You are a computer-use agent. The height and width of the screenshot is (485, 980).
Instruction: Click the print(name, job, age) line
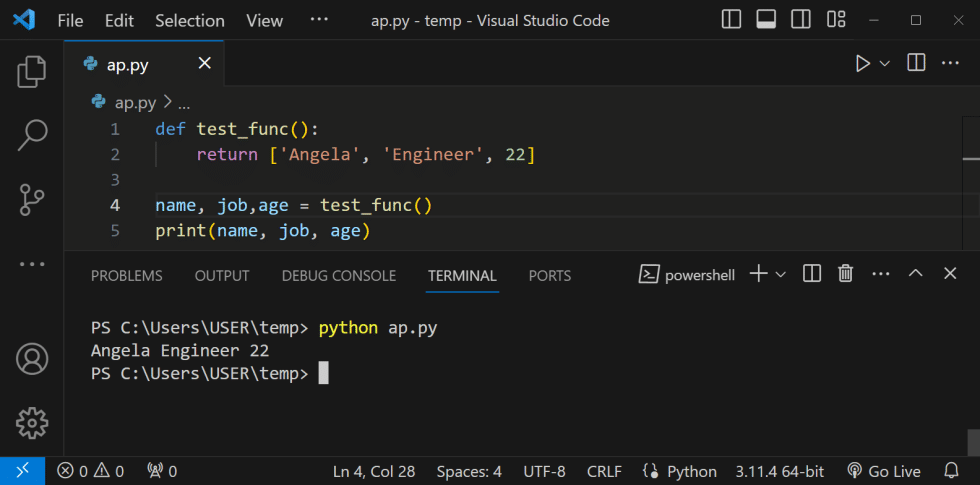[263, 231]
